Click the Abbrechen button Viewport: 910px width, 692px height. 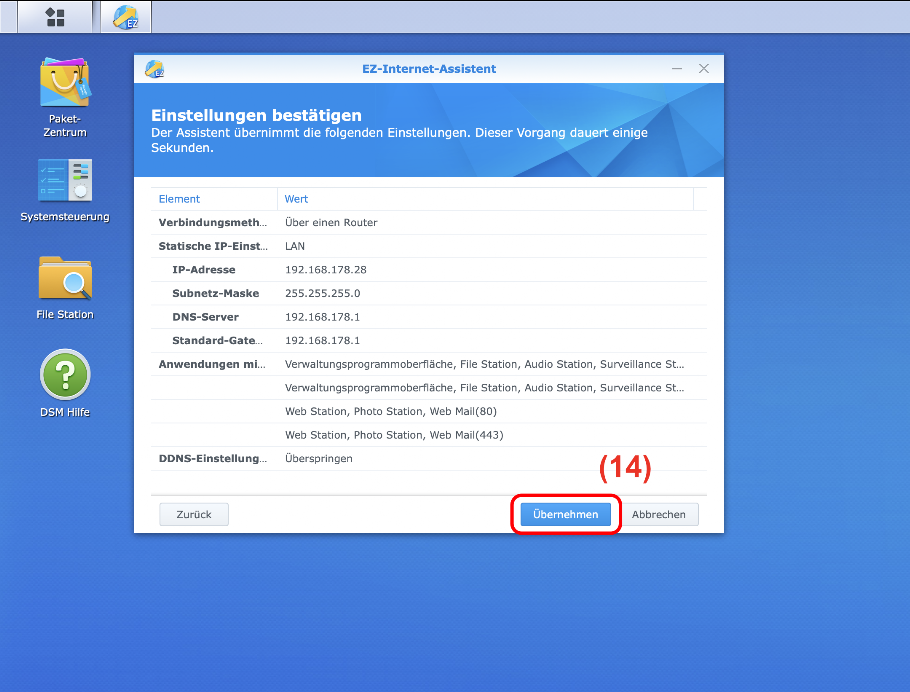click(x=658, y=514)
